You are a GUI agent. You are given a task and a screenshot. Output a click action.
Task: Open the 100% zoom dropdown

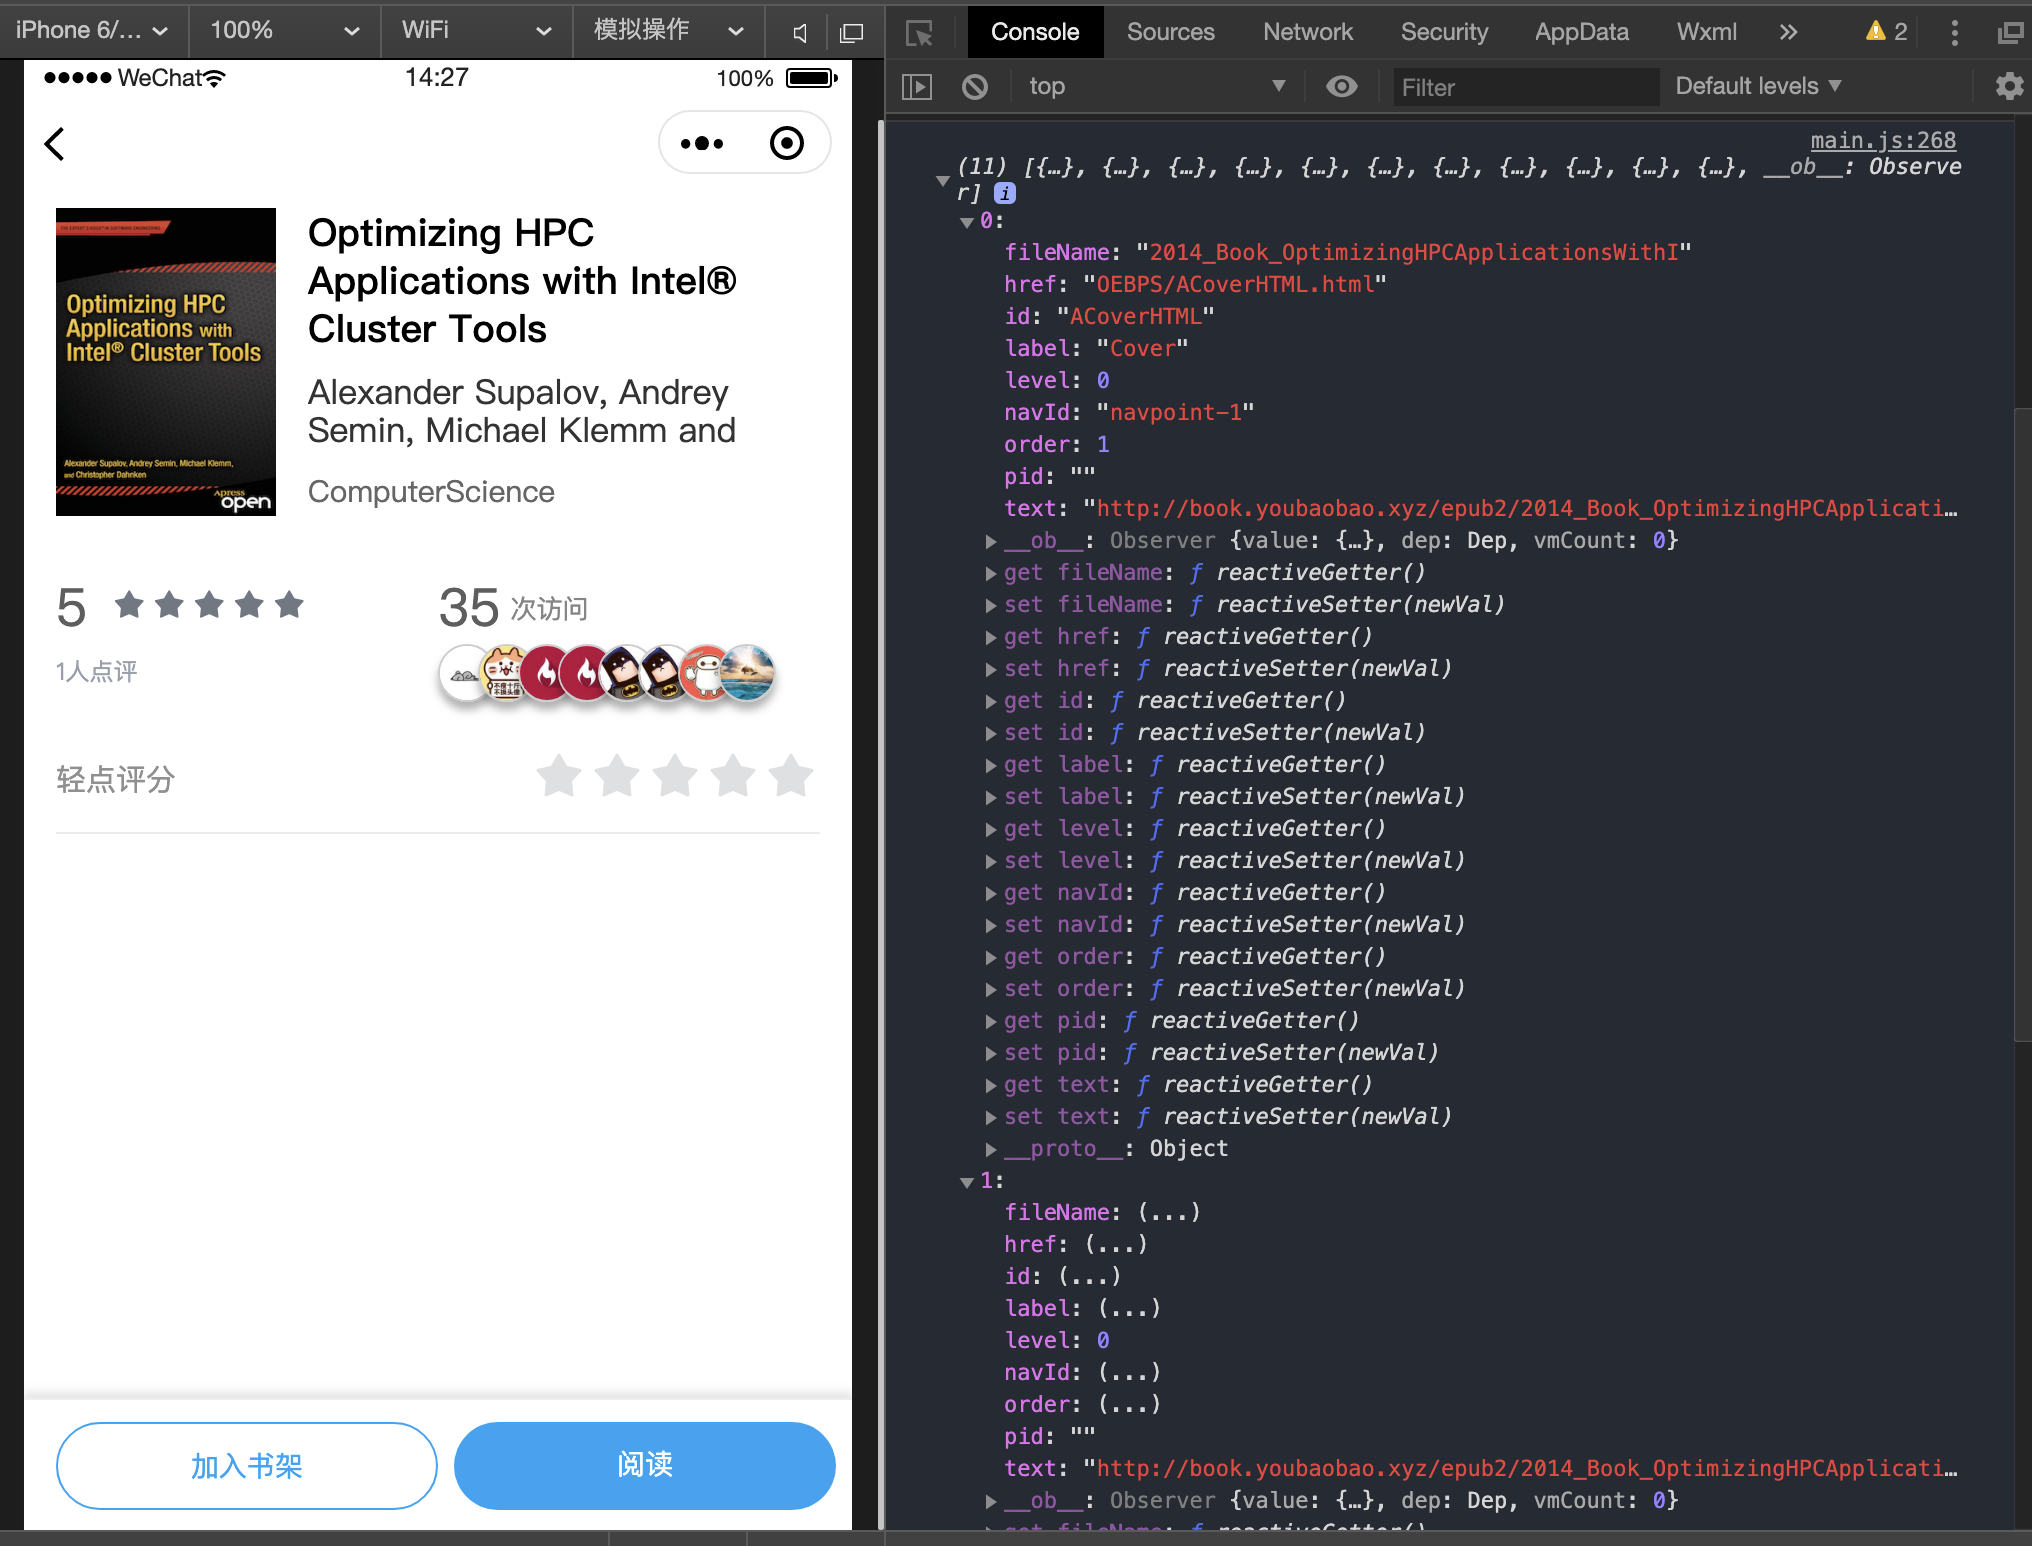pyautogui.click(x=284, y=31)
